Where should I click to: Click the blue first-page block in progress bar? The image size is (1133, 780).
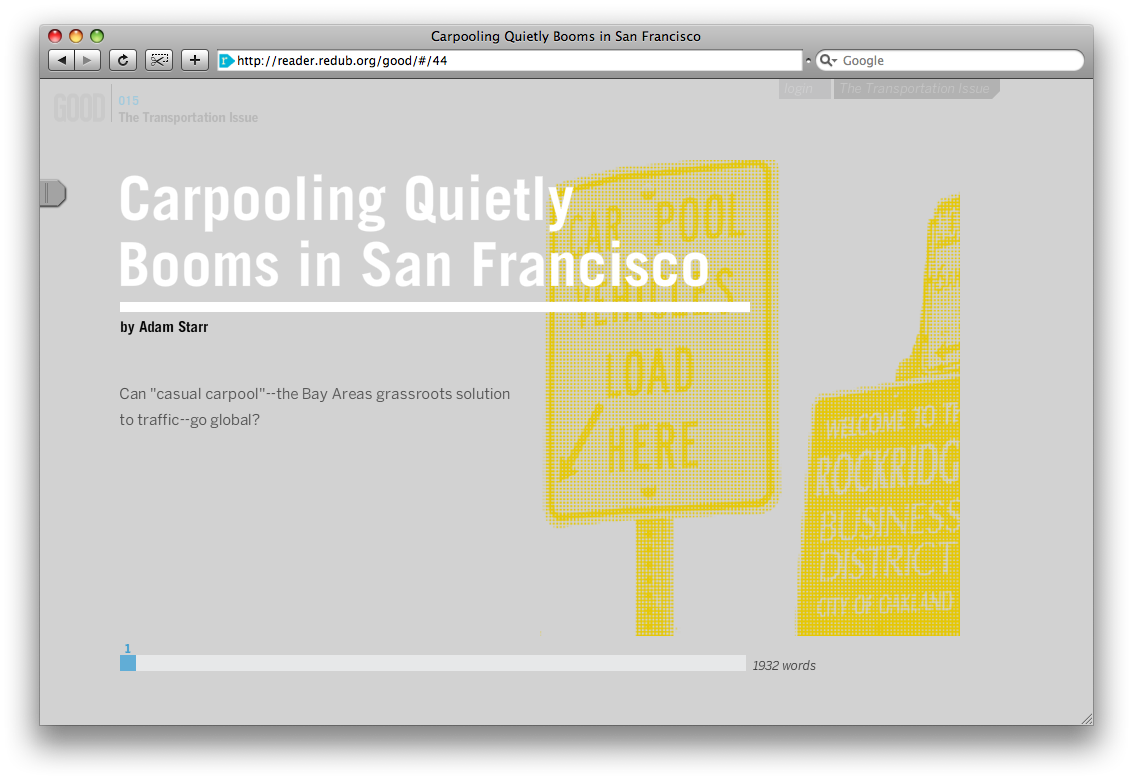pos(128,663)
